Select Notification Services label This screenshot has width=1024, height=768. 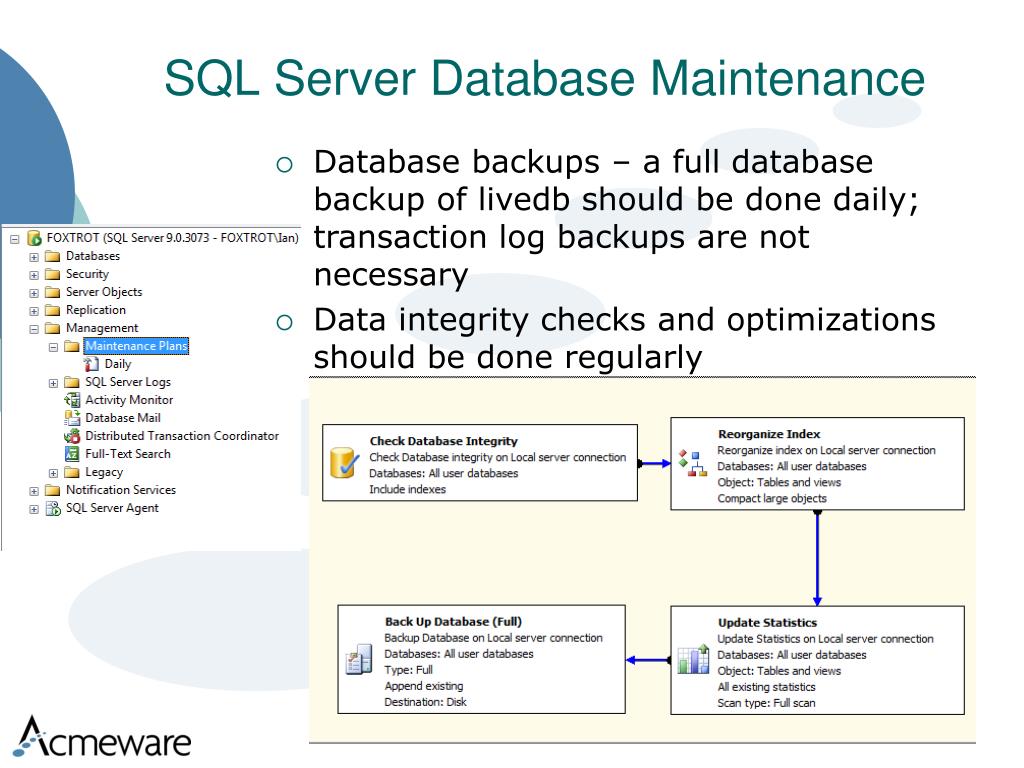[x=121, y=490]
